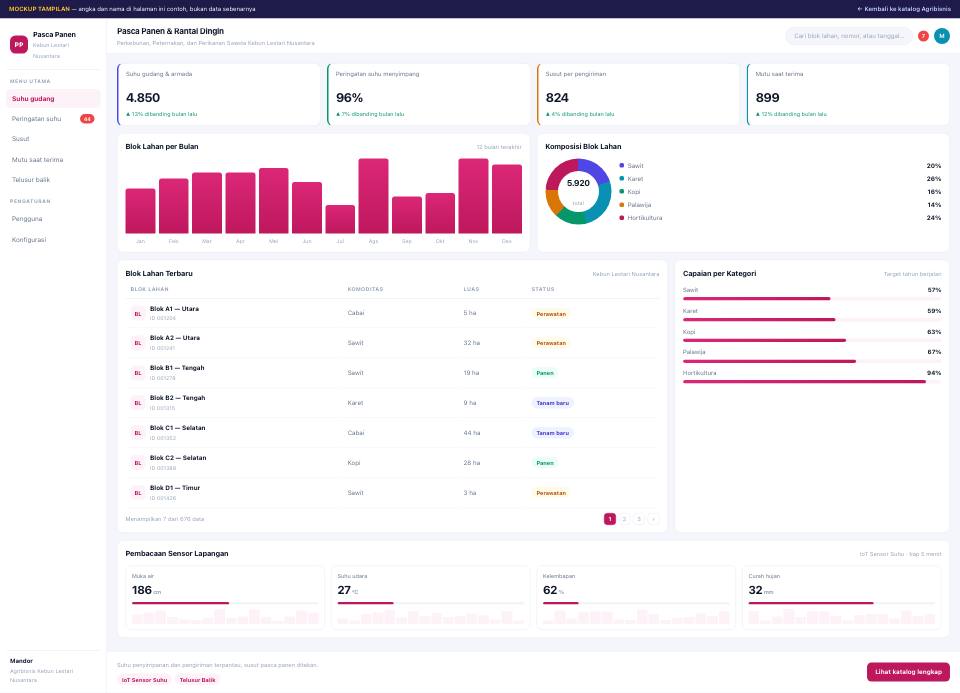Click the Agu bar in monthly chart
The image size is (960, 693).
[373, 196]
